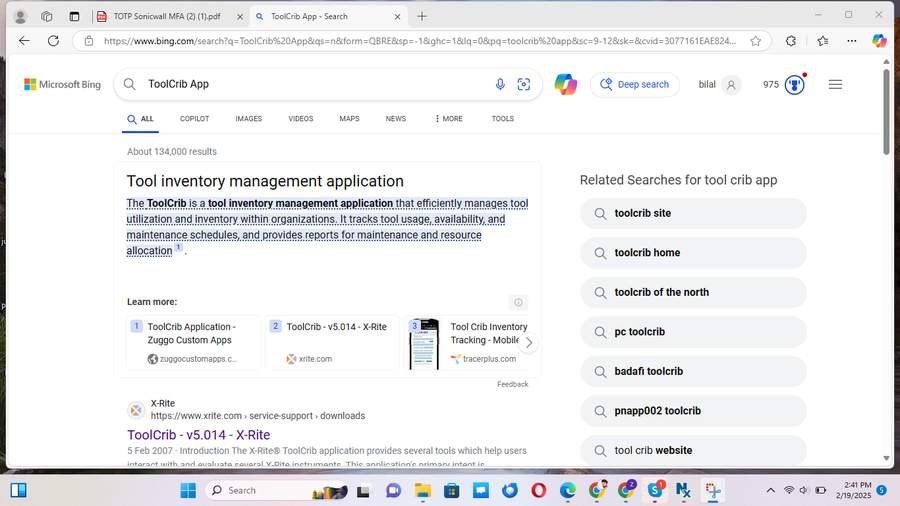The height and width of the screenshot is (506, 900).
Task: Open the bilal account profile
Action: (x=719, y=84)
